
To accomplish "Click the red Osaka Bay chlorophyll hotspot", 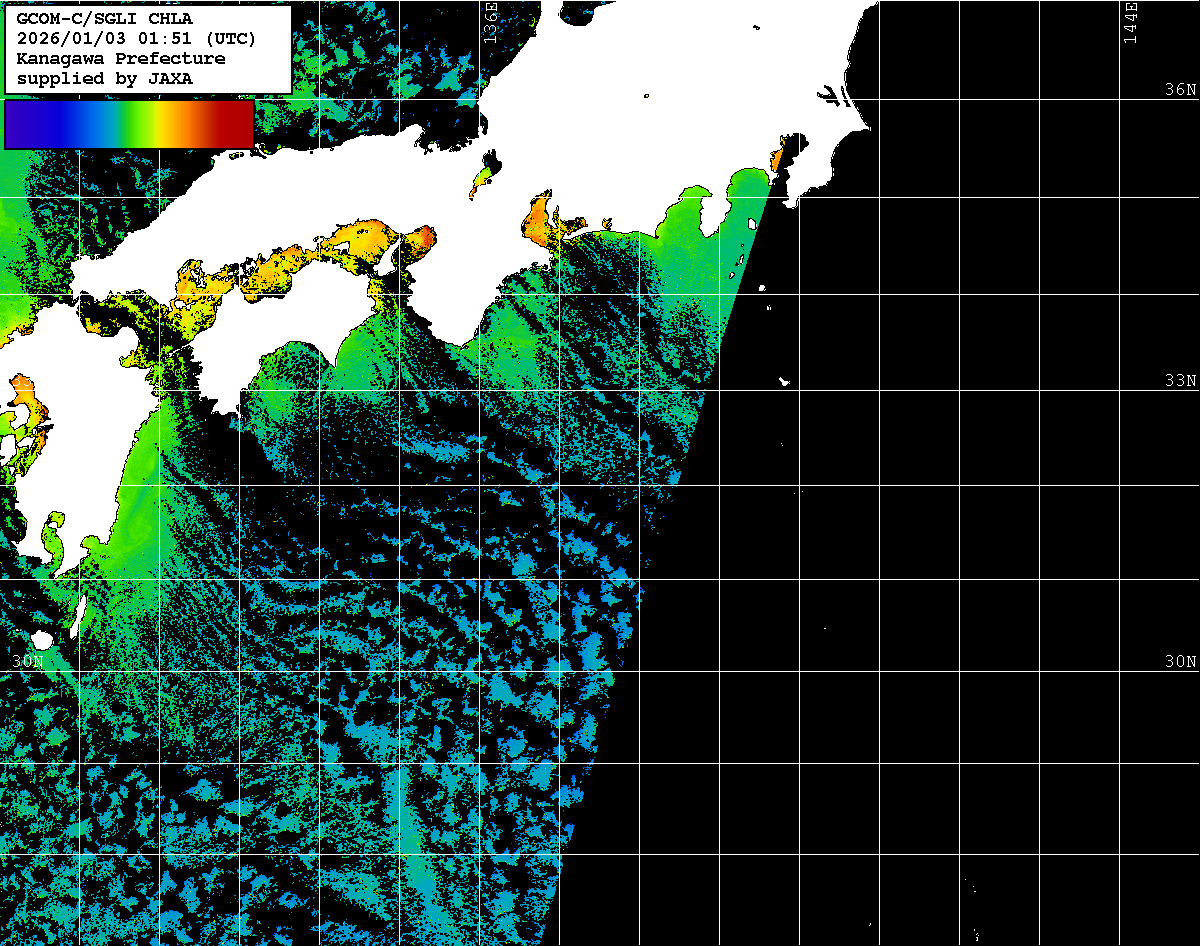I will point(423,237).
